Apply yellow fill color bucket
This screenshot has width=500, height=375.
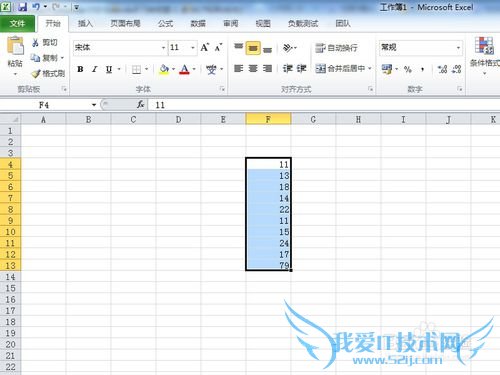pyautogui.click(x=164, y=69)
